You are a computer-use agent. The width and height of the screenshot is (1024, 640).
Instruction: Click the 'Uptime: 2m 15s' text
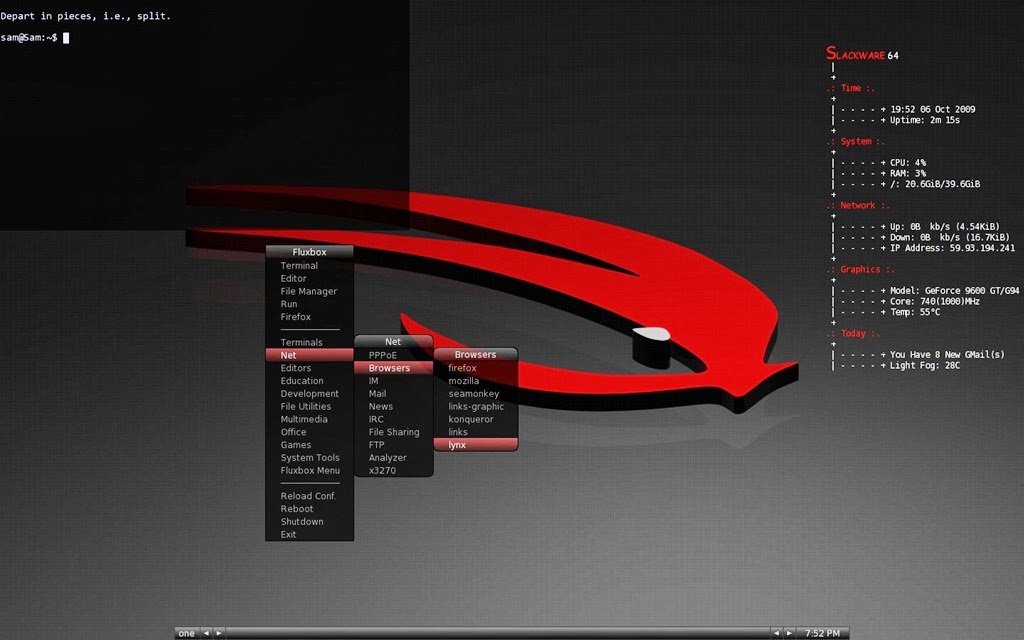tap(925, 120)
